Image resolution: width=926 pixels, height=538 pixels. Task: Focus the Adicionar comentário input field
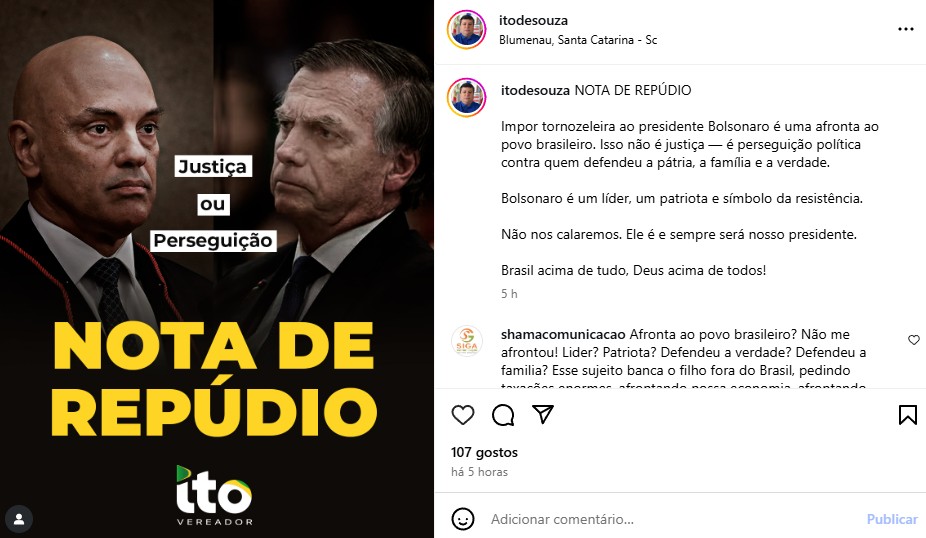tap(673, 519)
